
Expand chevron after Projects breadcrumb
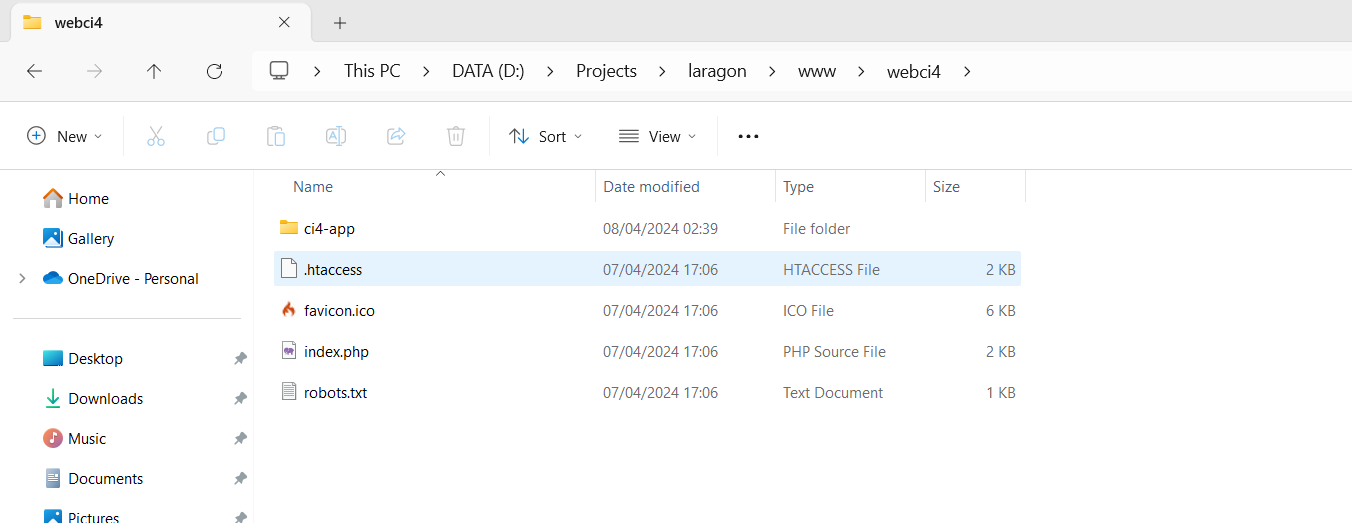662,71
